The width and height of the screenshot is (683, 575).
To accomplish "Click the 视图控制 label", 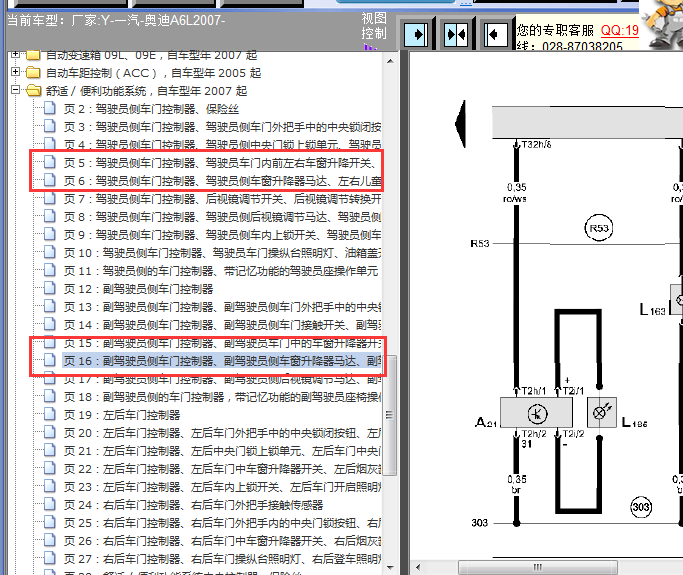I will coord(374,26).
